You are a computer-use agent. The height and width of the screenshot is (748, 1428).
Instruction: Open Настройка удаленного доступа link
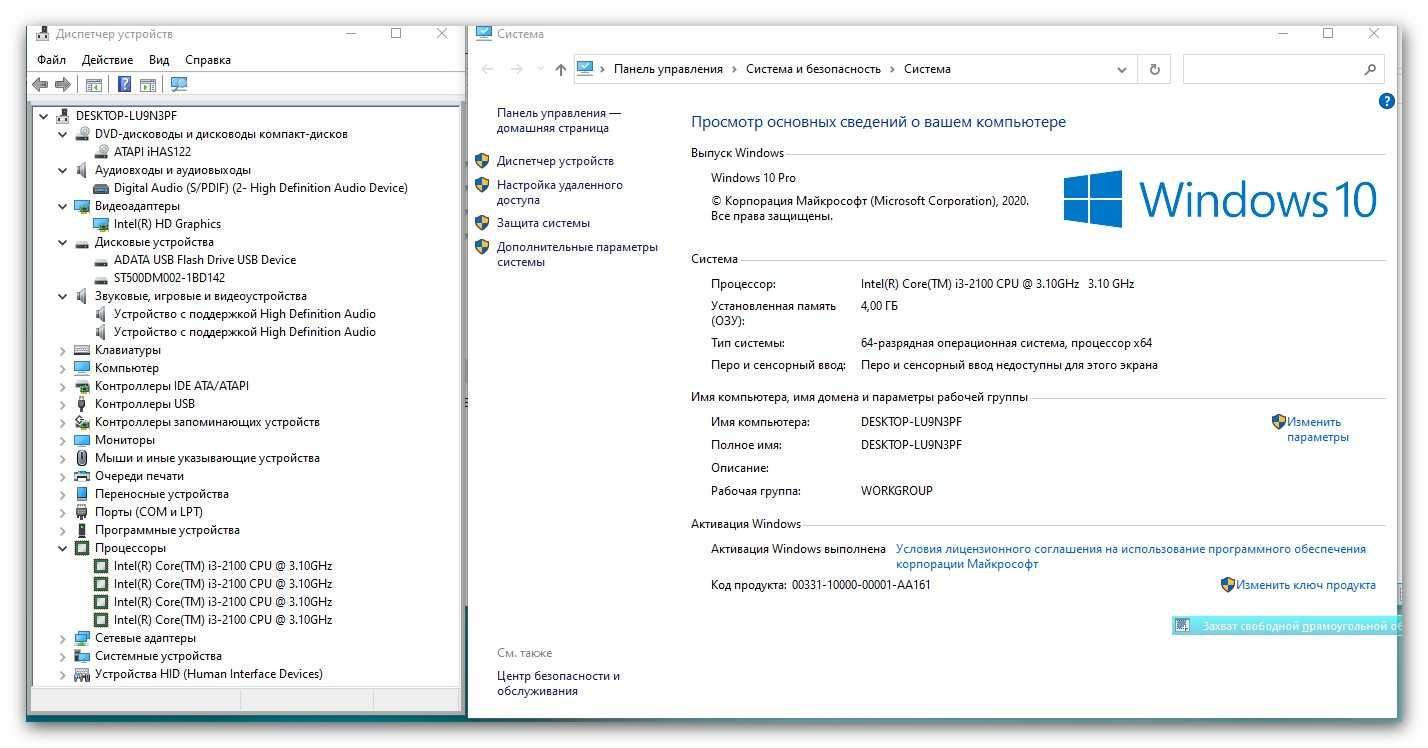(x=559, y=192)
